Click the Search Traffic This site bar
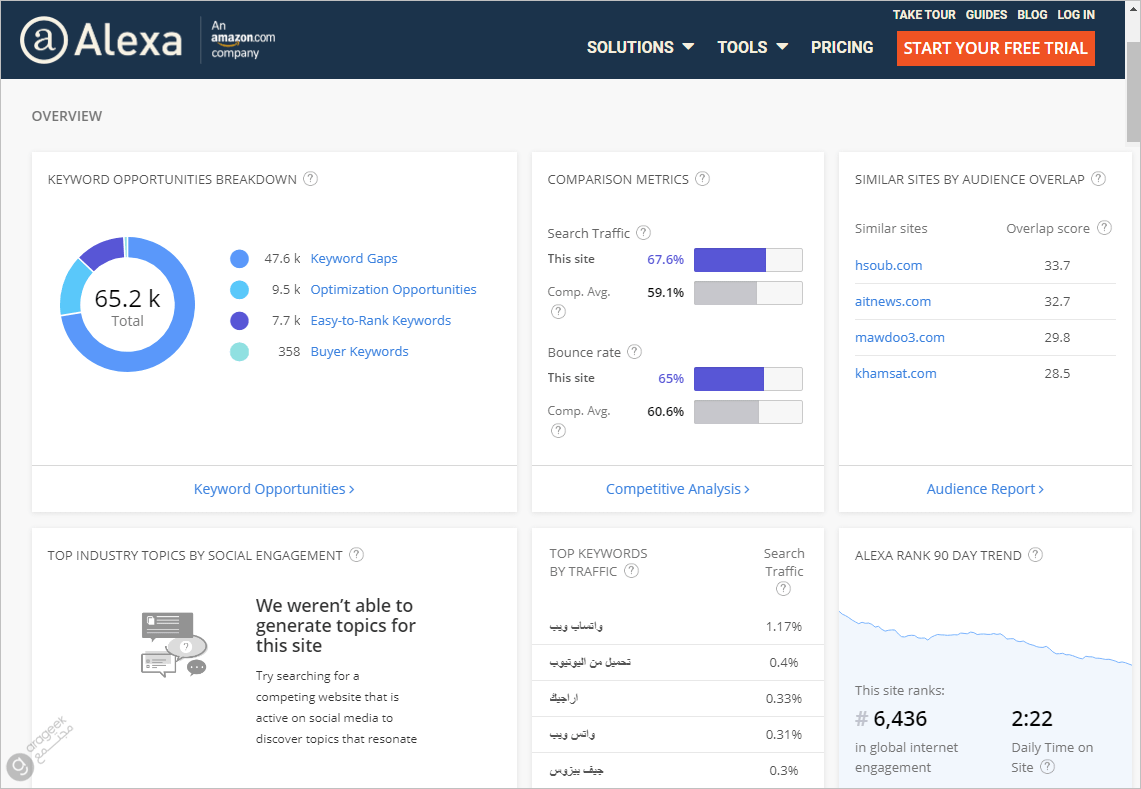The image size is (1141, 789). tap(748, 260)
